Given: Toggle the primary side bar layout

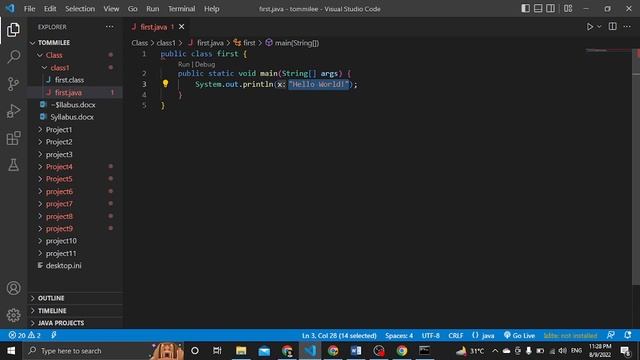Looking at the screenshot, I should [526, 9].
